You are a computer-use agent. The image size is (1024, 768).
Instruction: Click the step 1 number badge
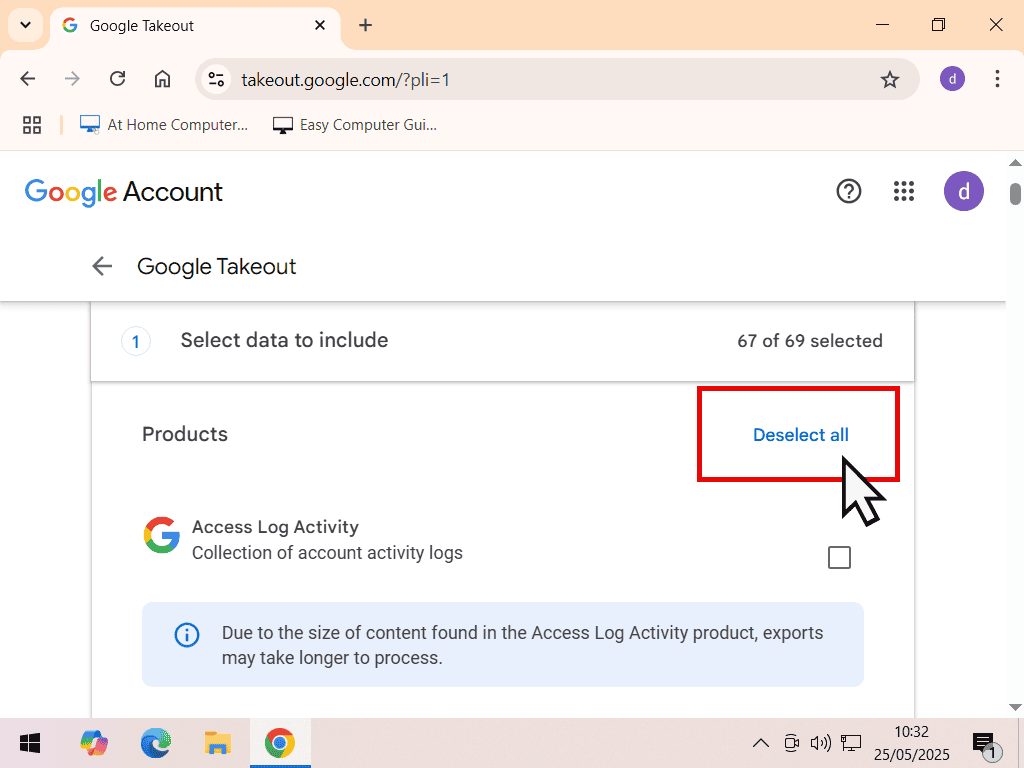pos(136,342)
